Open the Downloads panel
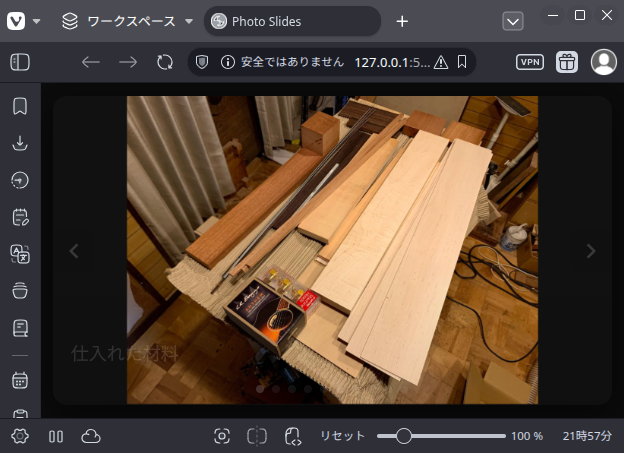Viewport: 624px width, 453px height. click(x=19, y=143)
